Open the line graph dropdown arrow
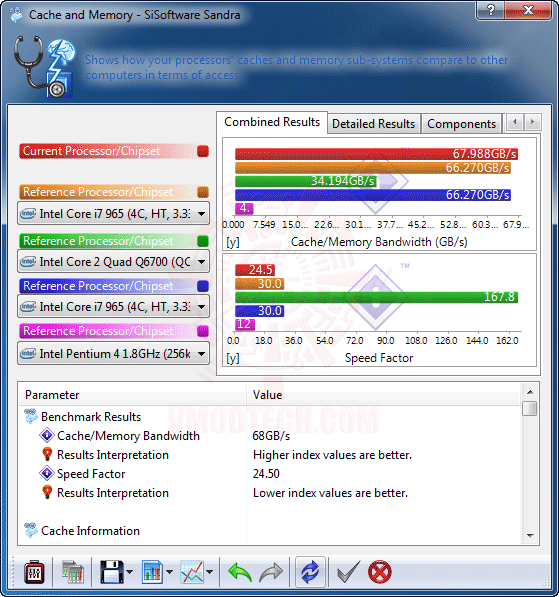The height and width of the screenshot is (597, 559). pos(209,571)
